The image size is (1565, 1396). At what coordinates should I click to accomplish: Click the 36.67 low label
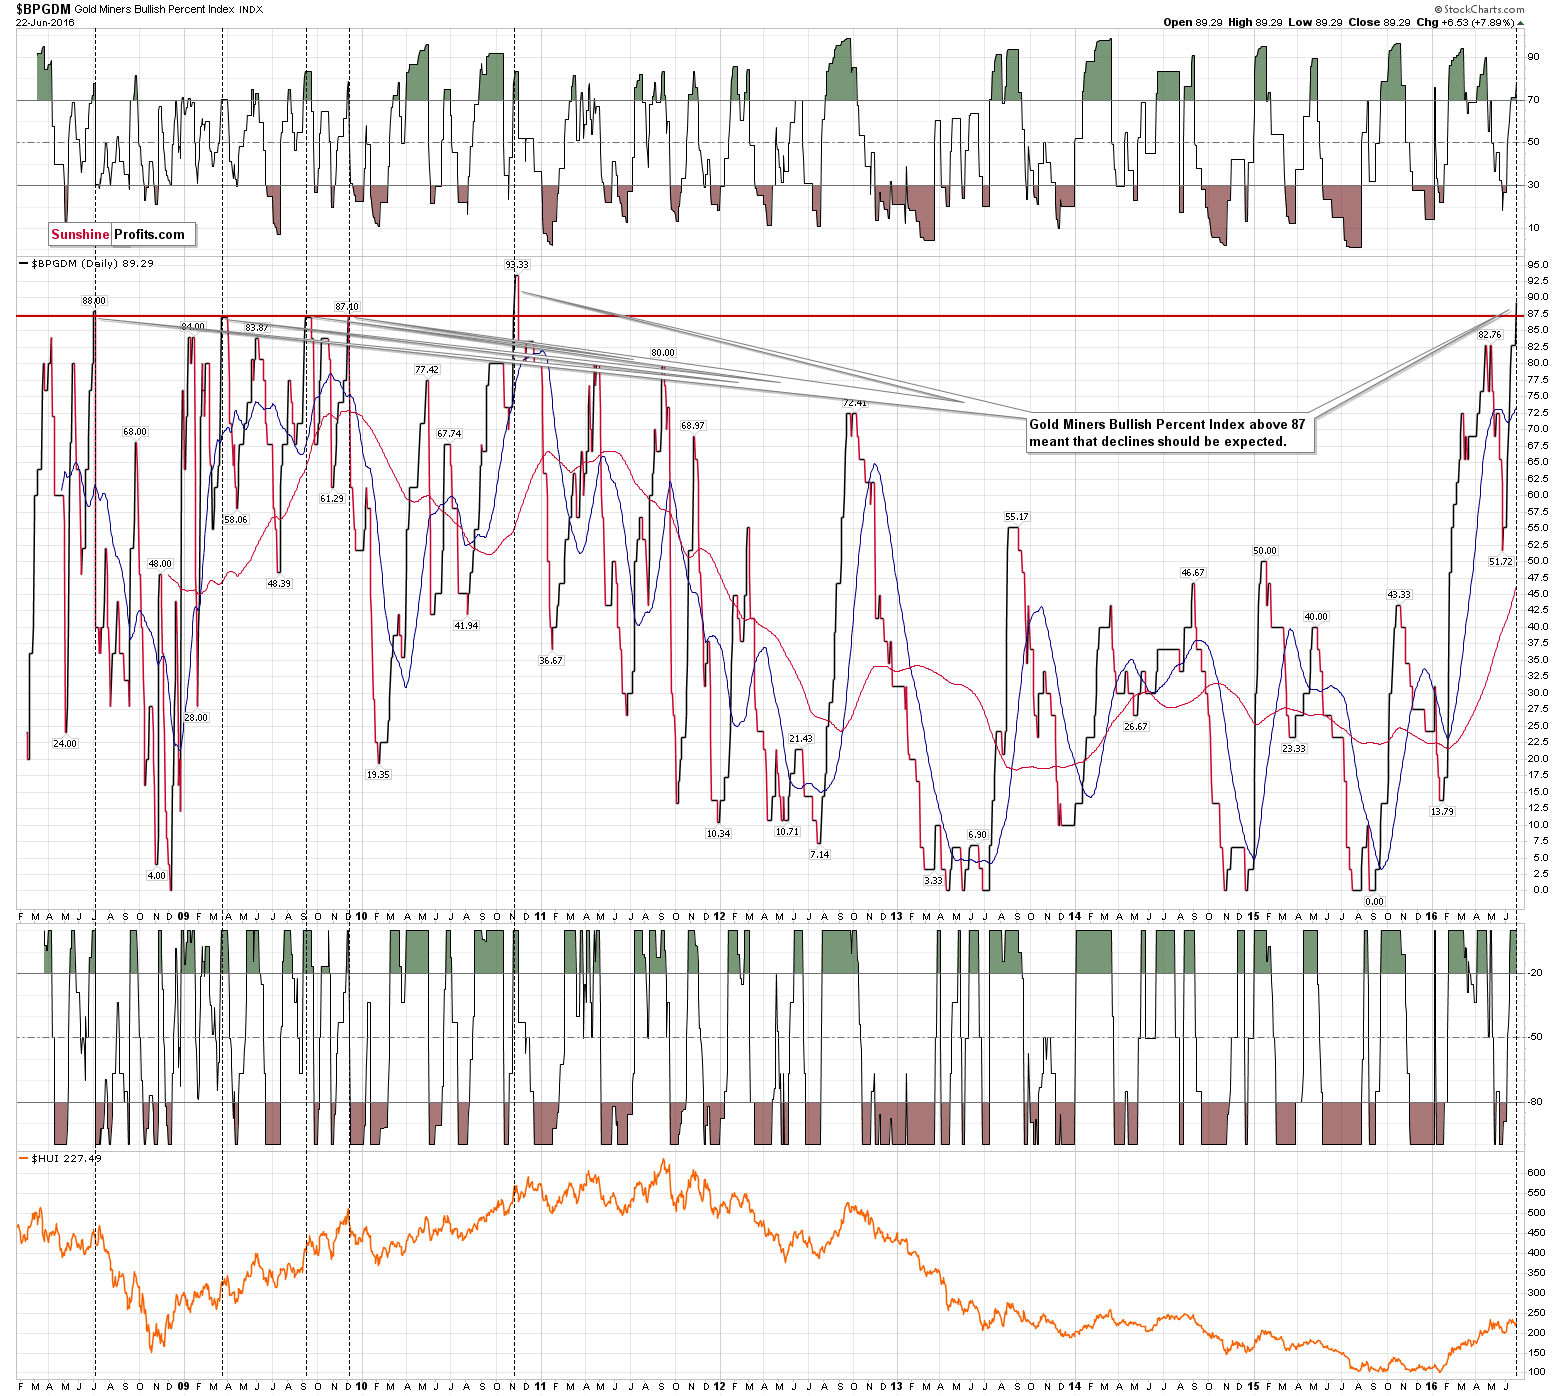coord(551,661)
